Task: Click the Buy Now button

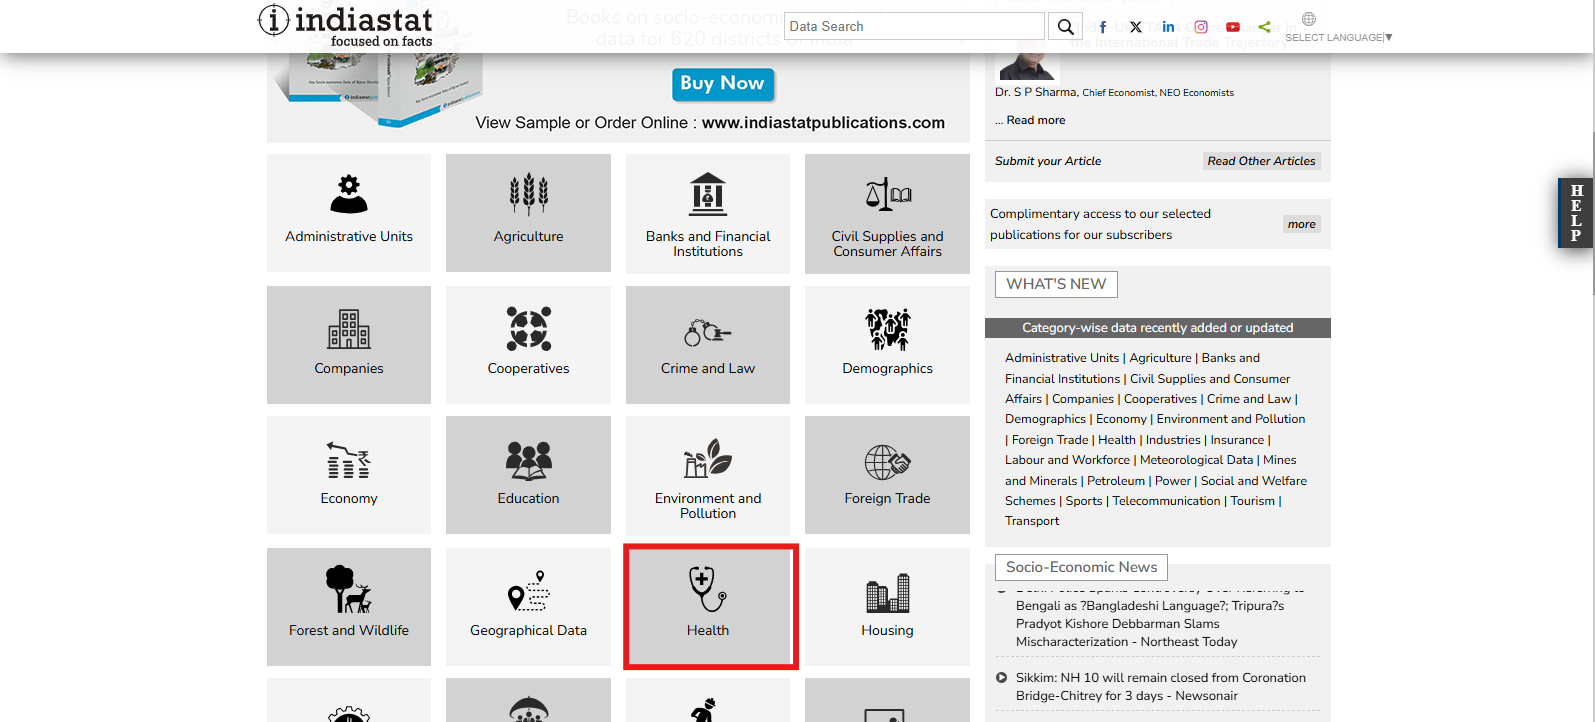Action: pos(722,83)
